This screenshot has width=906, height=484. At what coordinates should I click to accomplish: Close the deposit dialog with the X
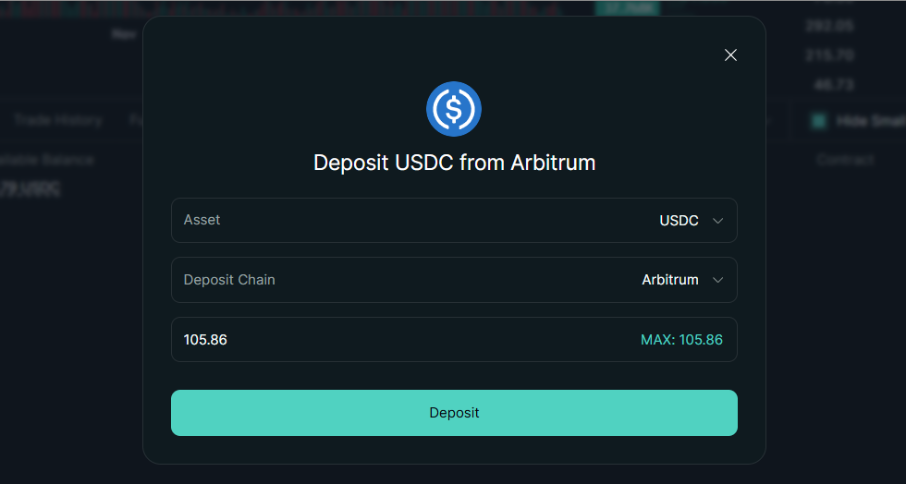click(x=730, y=55)
